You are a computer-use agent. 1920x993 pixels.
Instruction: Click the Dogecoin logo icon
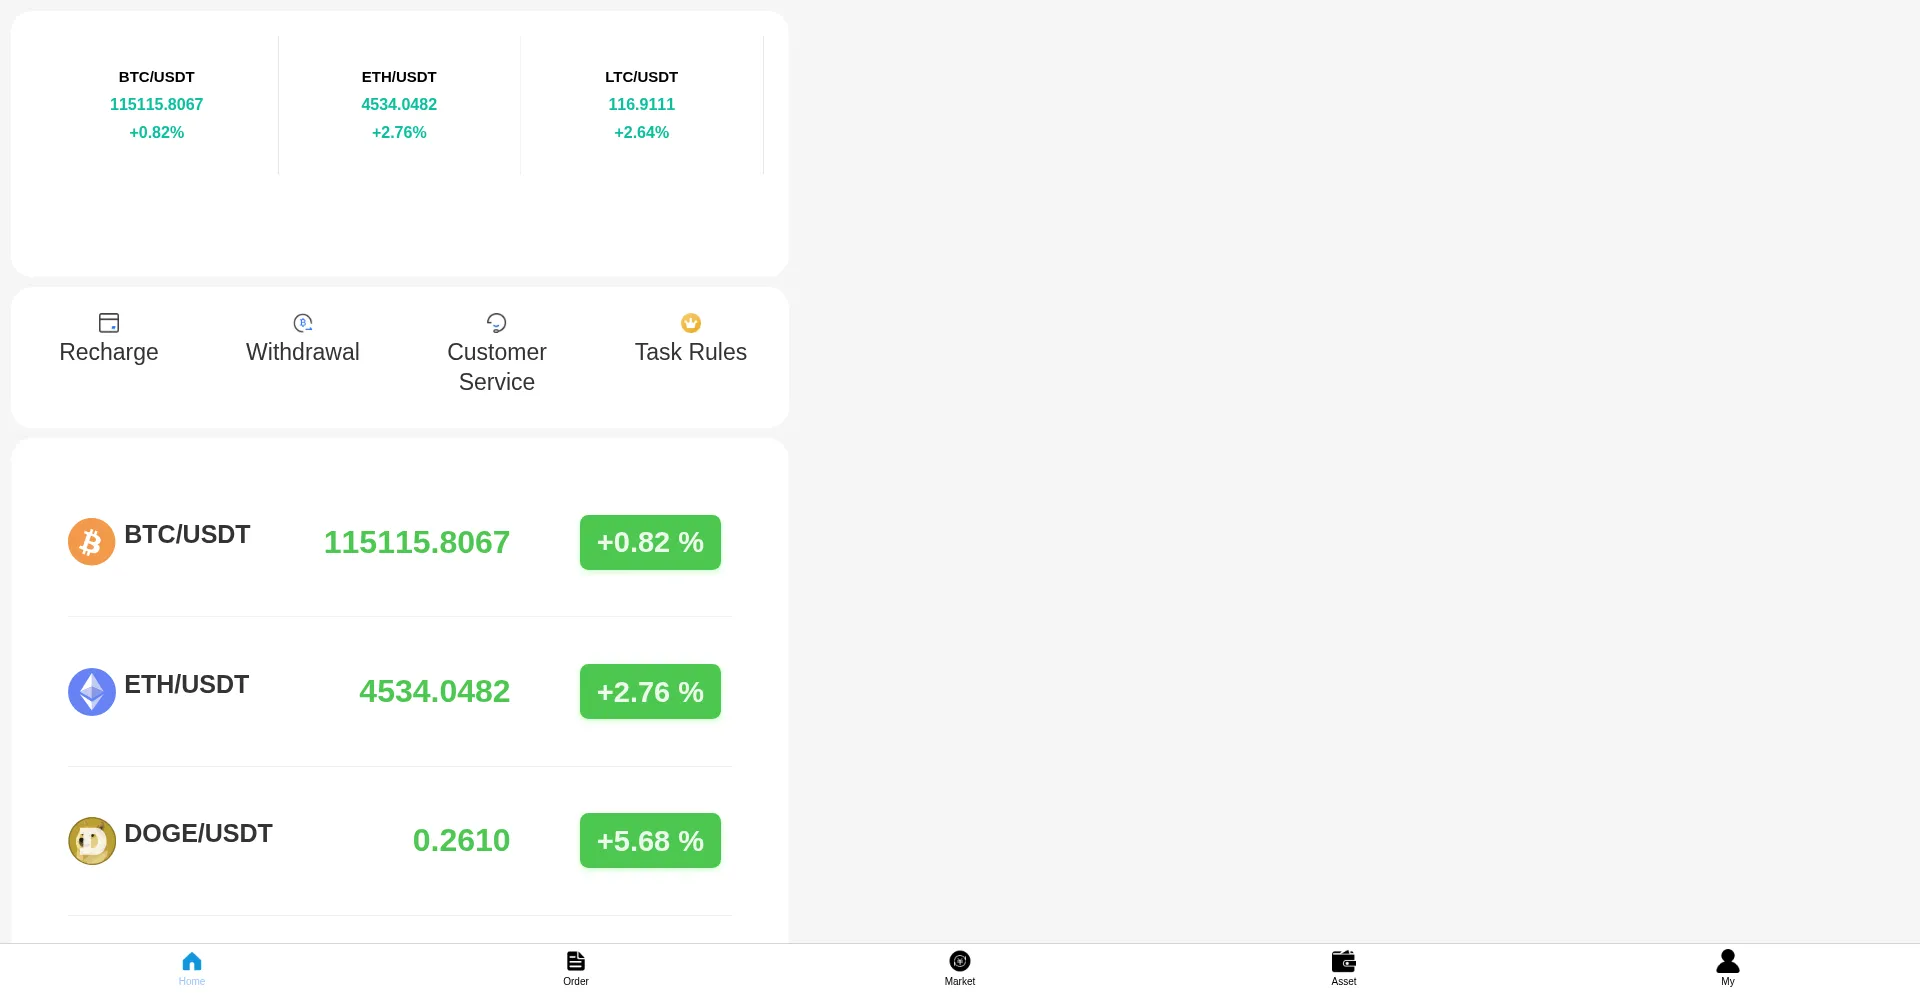(x=91, y=841)
